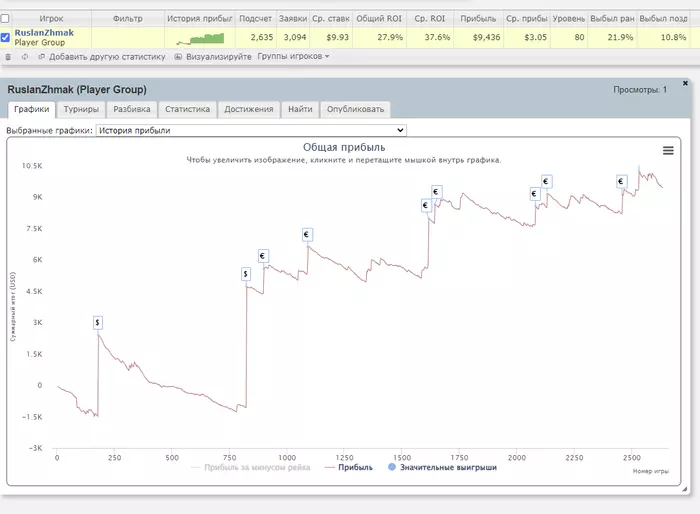Close the RuslanZhmak Player Group panel
Screen dimensions: 700x514
click(685, 84)
